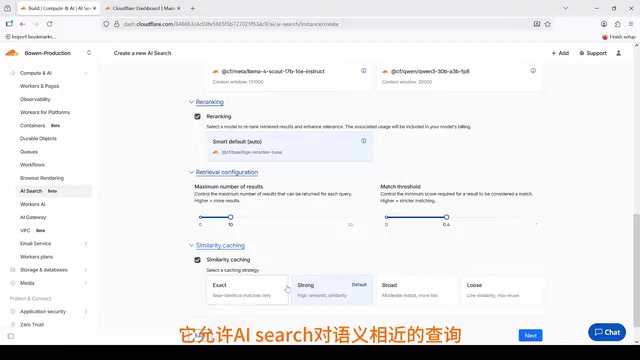640x360 pixels.
Task: Click the Application security shield icon
Action: [x=12, y=311]
